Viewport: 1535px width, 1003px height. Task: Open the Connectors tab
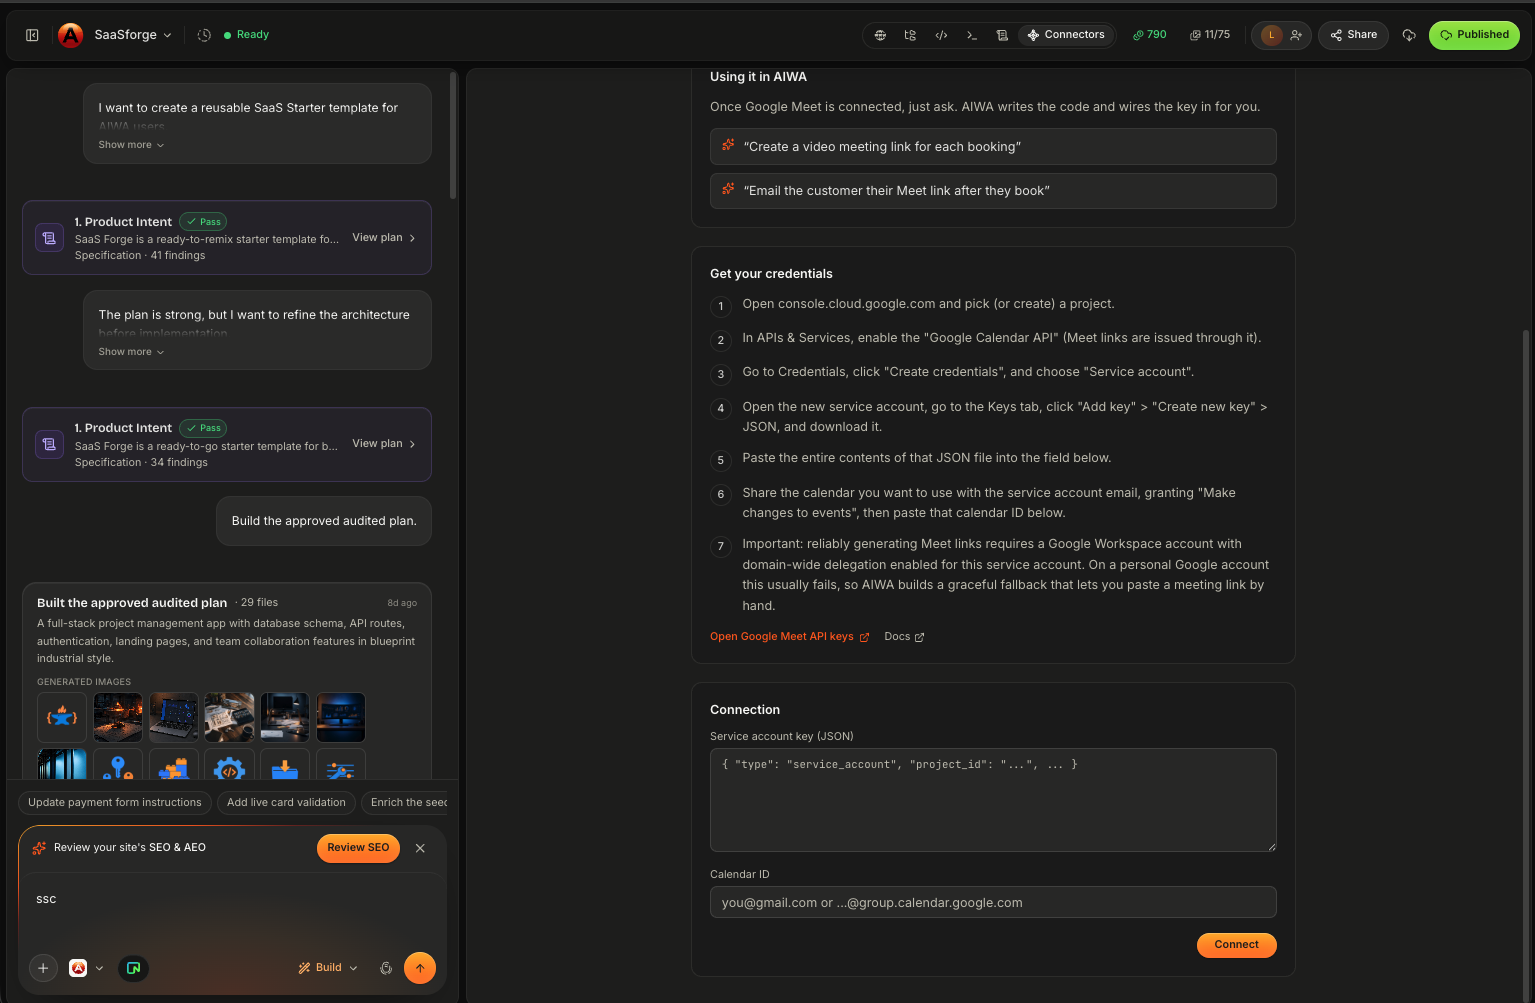[x=1066, y=35]
